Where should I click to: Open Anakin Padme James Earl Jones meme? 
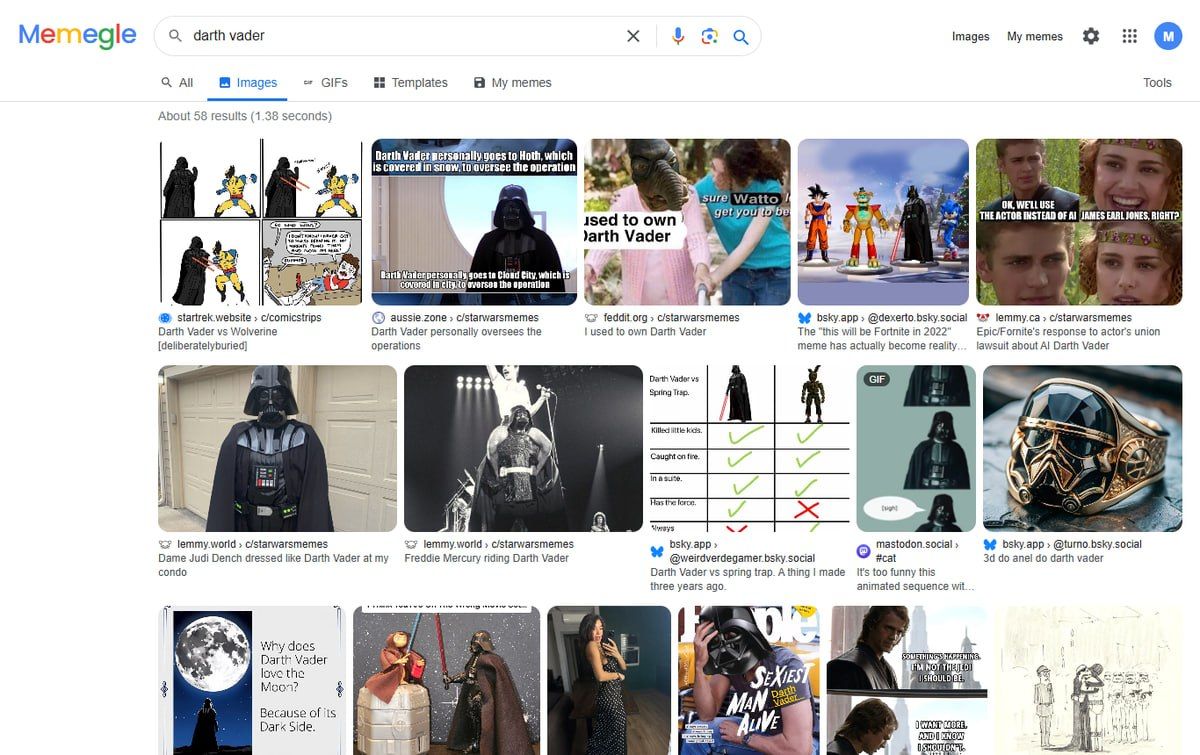coord(1079,222)
